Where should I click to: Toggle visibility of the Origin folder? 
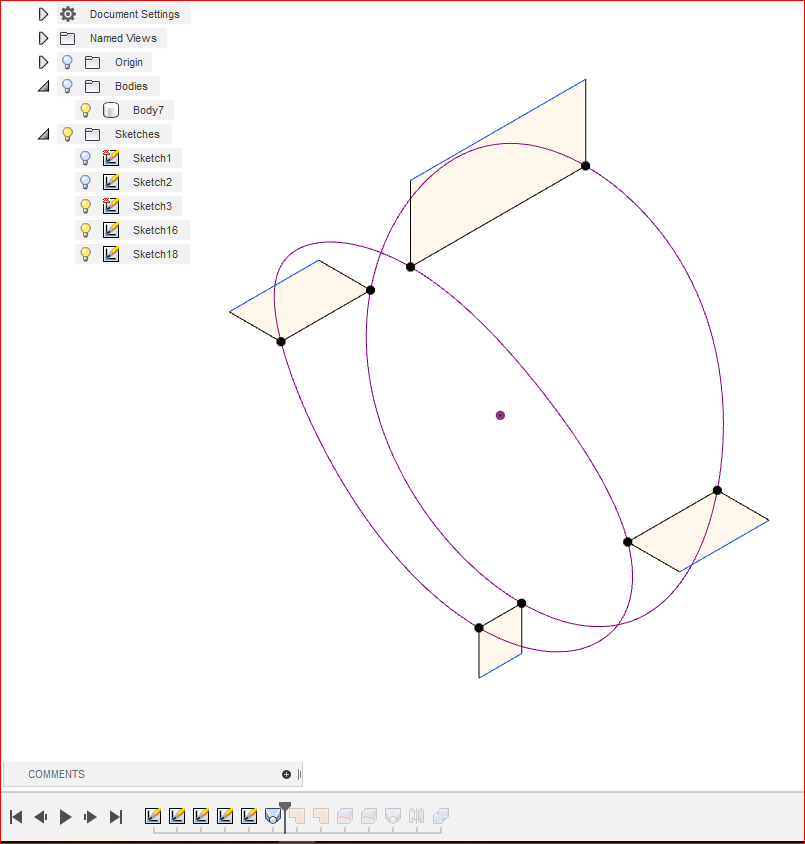pyautogui.click(x=67, y=62)
